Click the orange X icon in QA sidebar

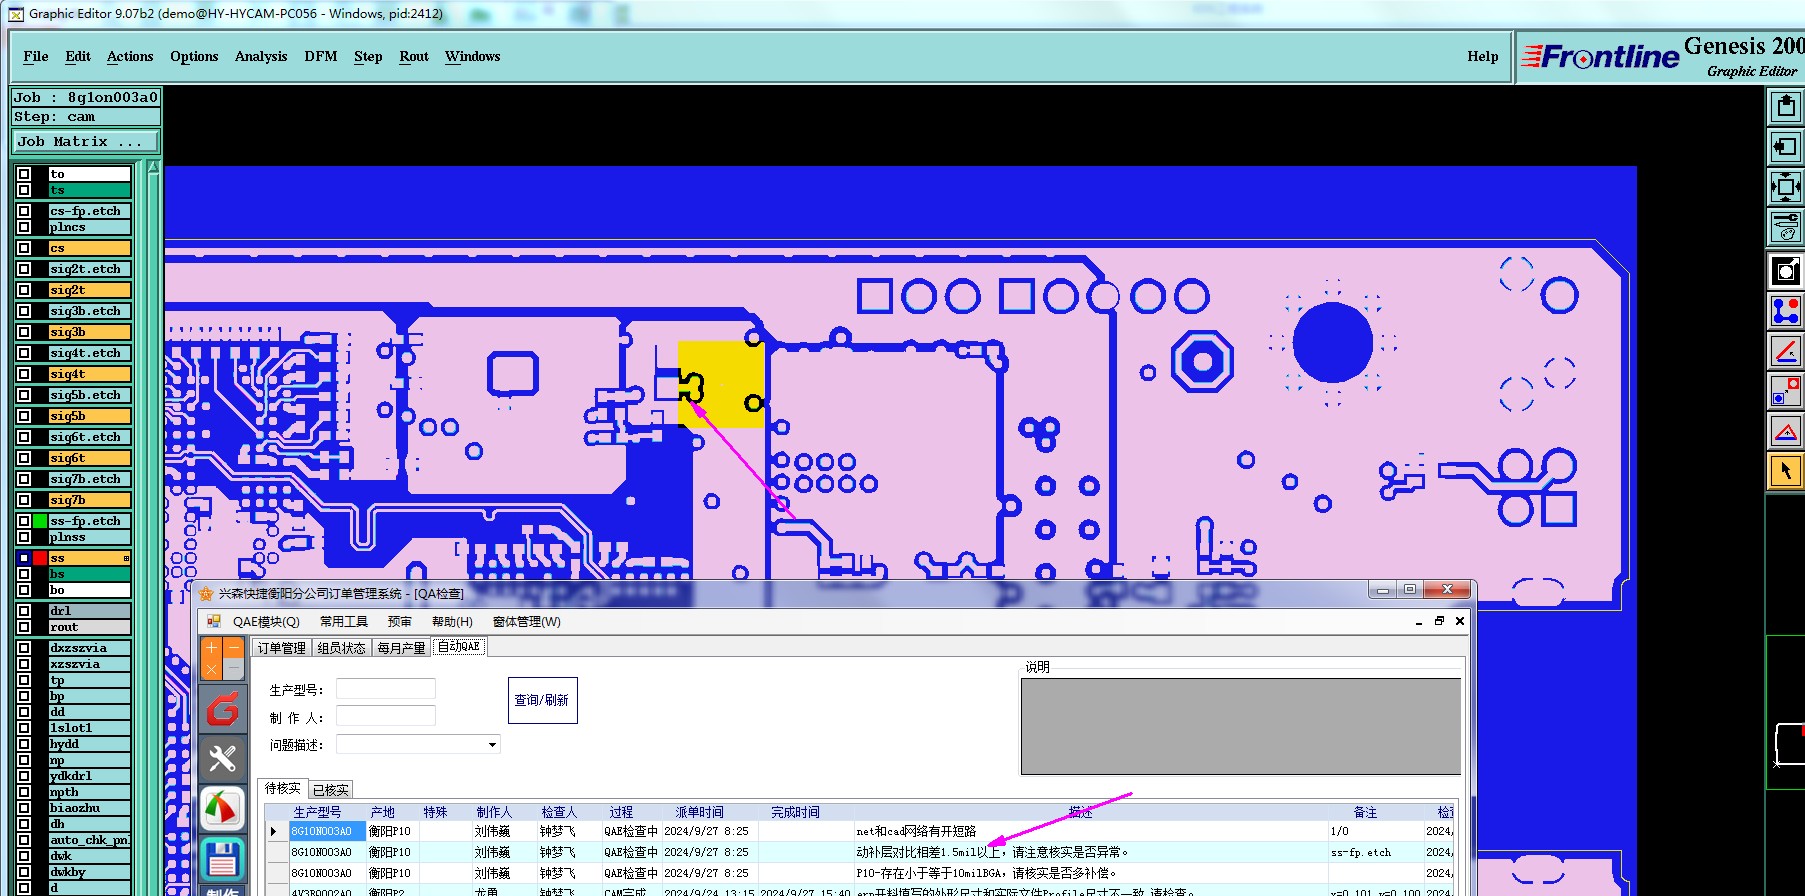211,670
